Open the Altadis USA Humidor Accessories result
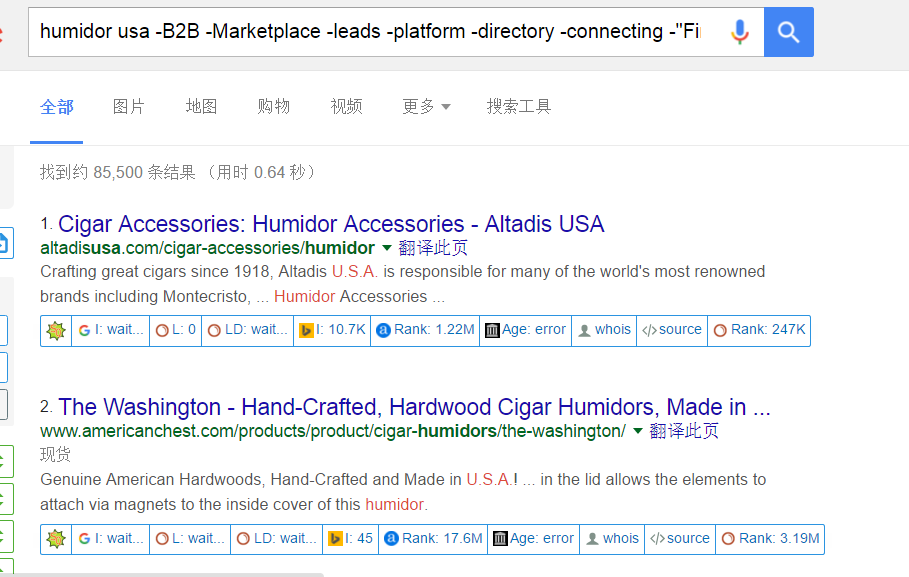The width and height of the screenshot is (909, 577). (331, 224)
